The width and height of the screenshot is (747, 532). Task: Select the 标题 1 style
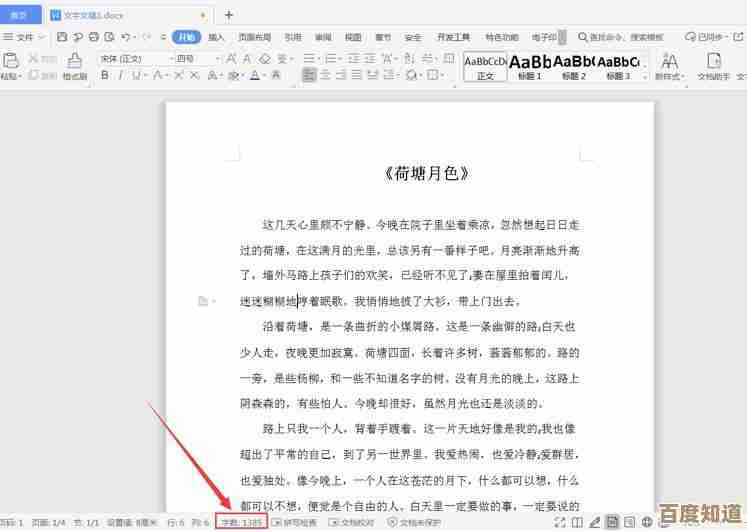(530, 67)
